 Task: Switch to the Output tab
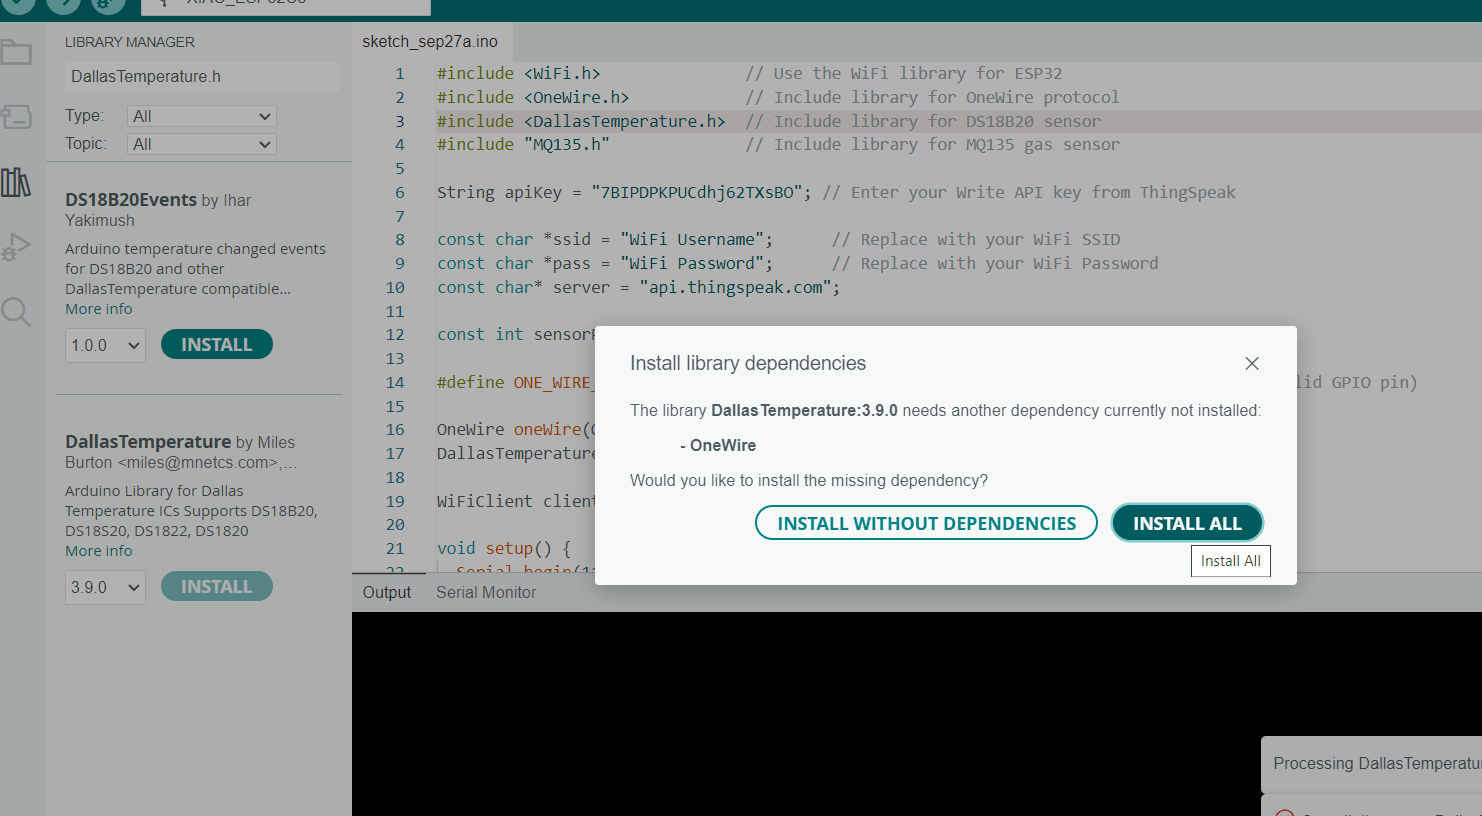tap(387, 592)
